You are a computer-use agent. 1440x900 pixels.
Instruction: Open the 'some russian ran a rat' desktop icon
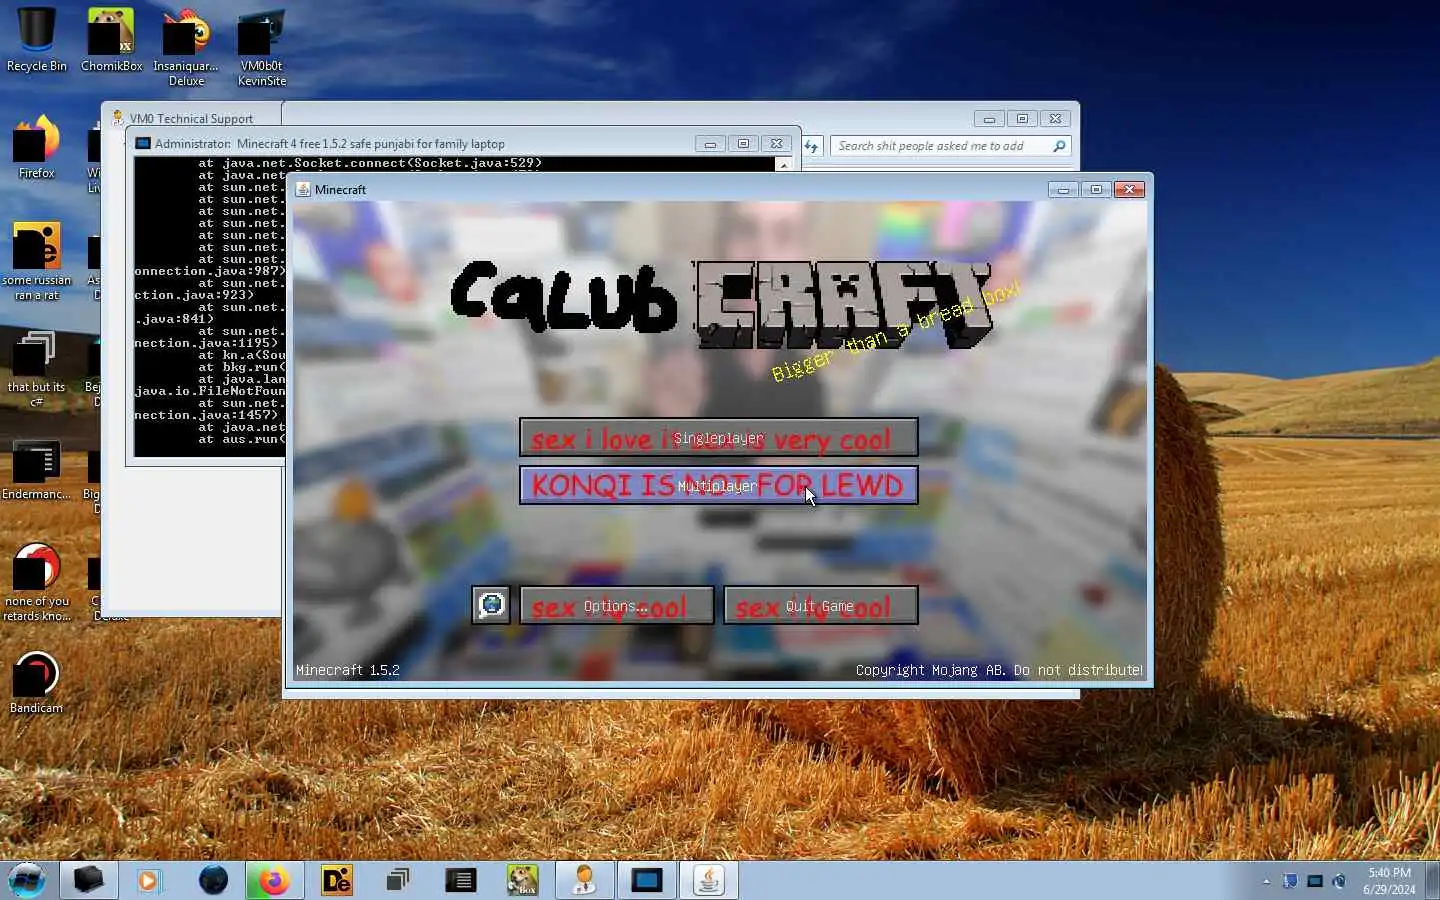tap(36, 262)
